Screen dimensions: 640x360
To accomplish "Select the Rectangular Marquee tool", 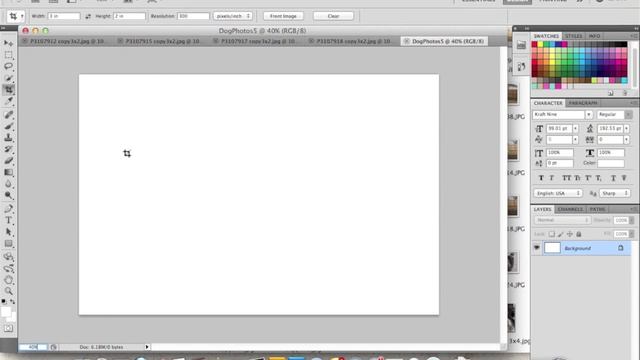I will click(8, 55).
